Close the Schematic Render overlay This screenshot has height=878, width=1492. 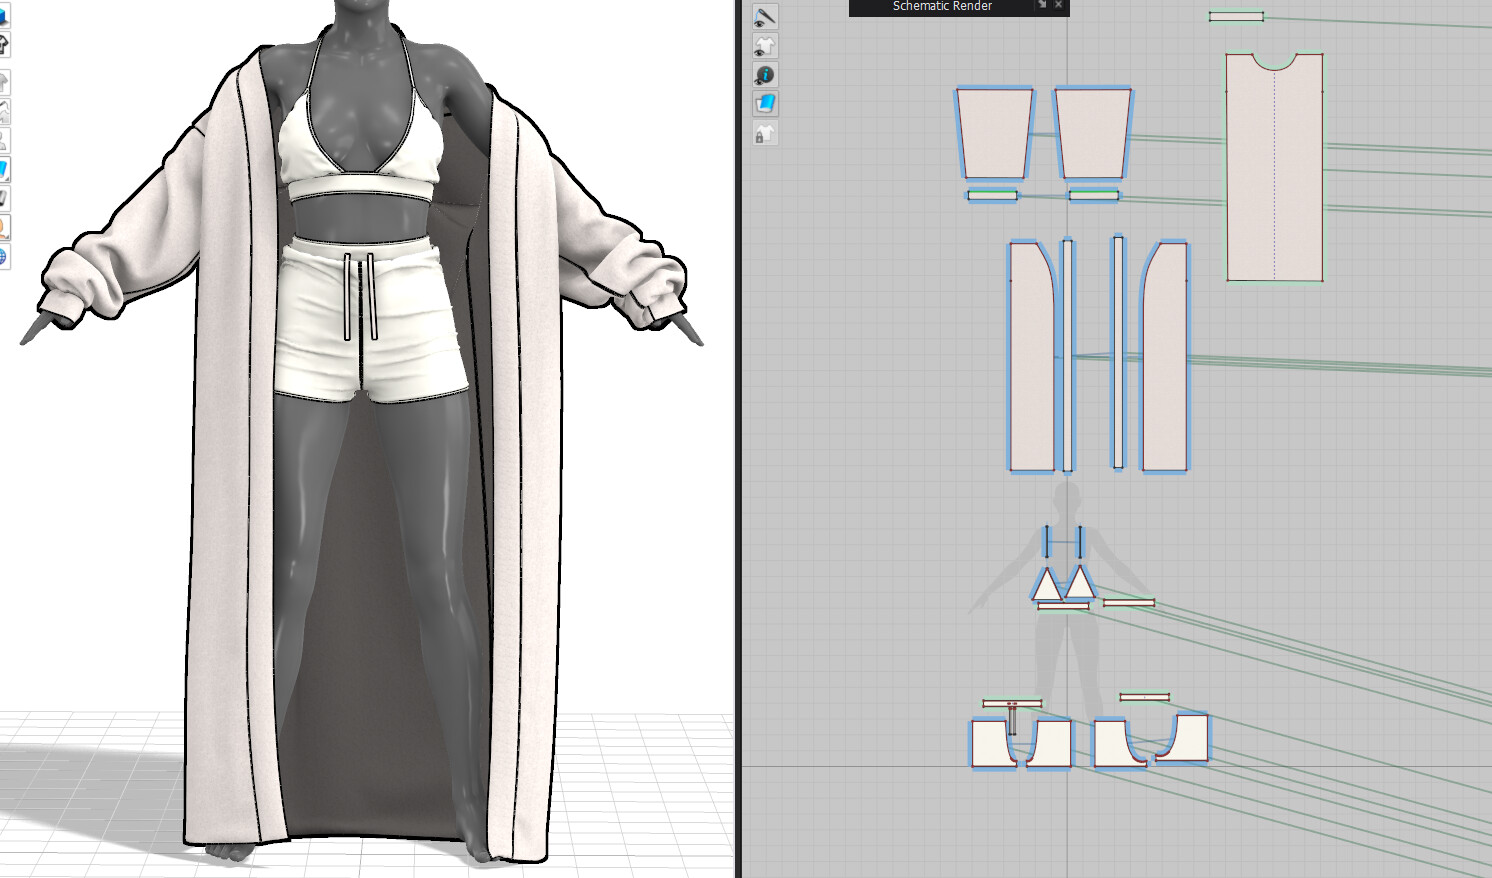(x=1058, y=6)
